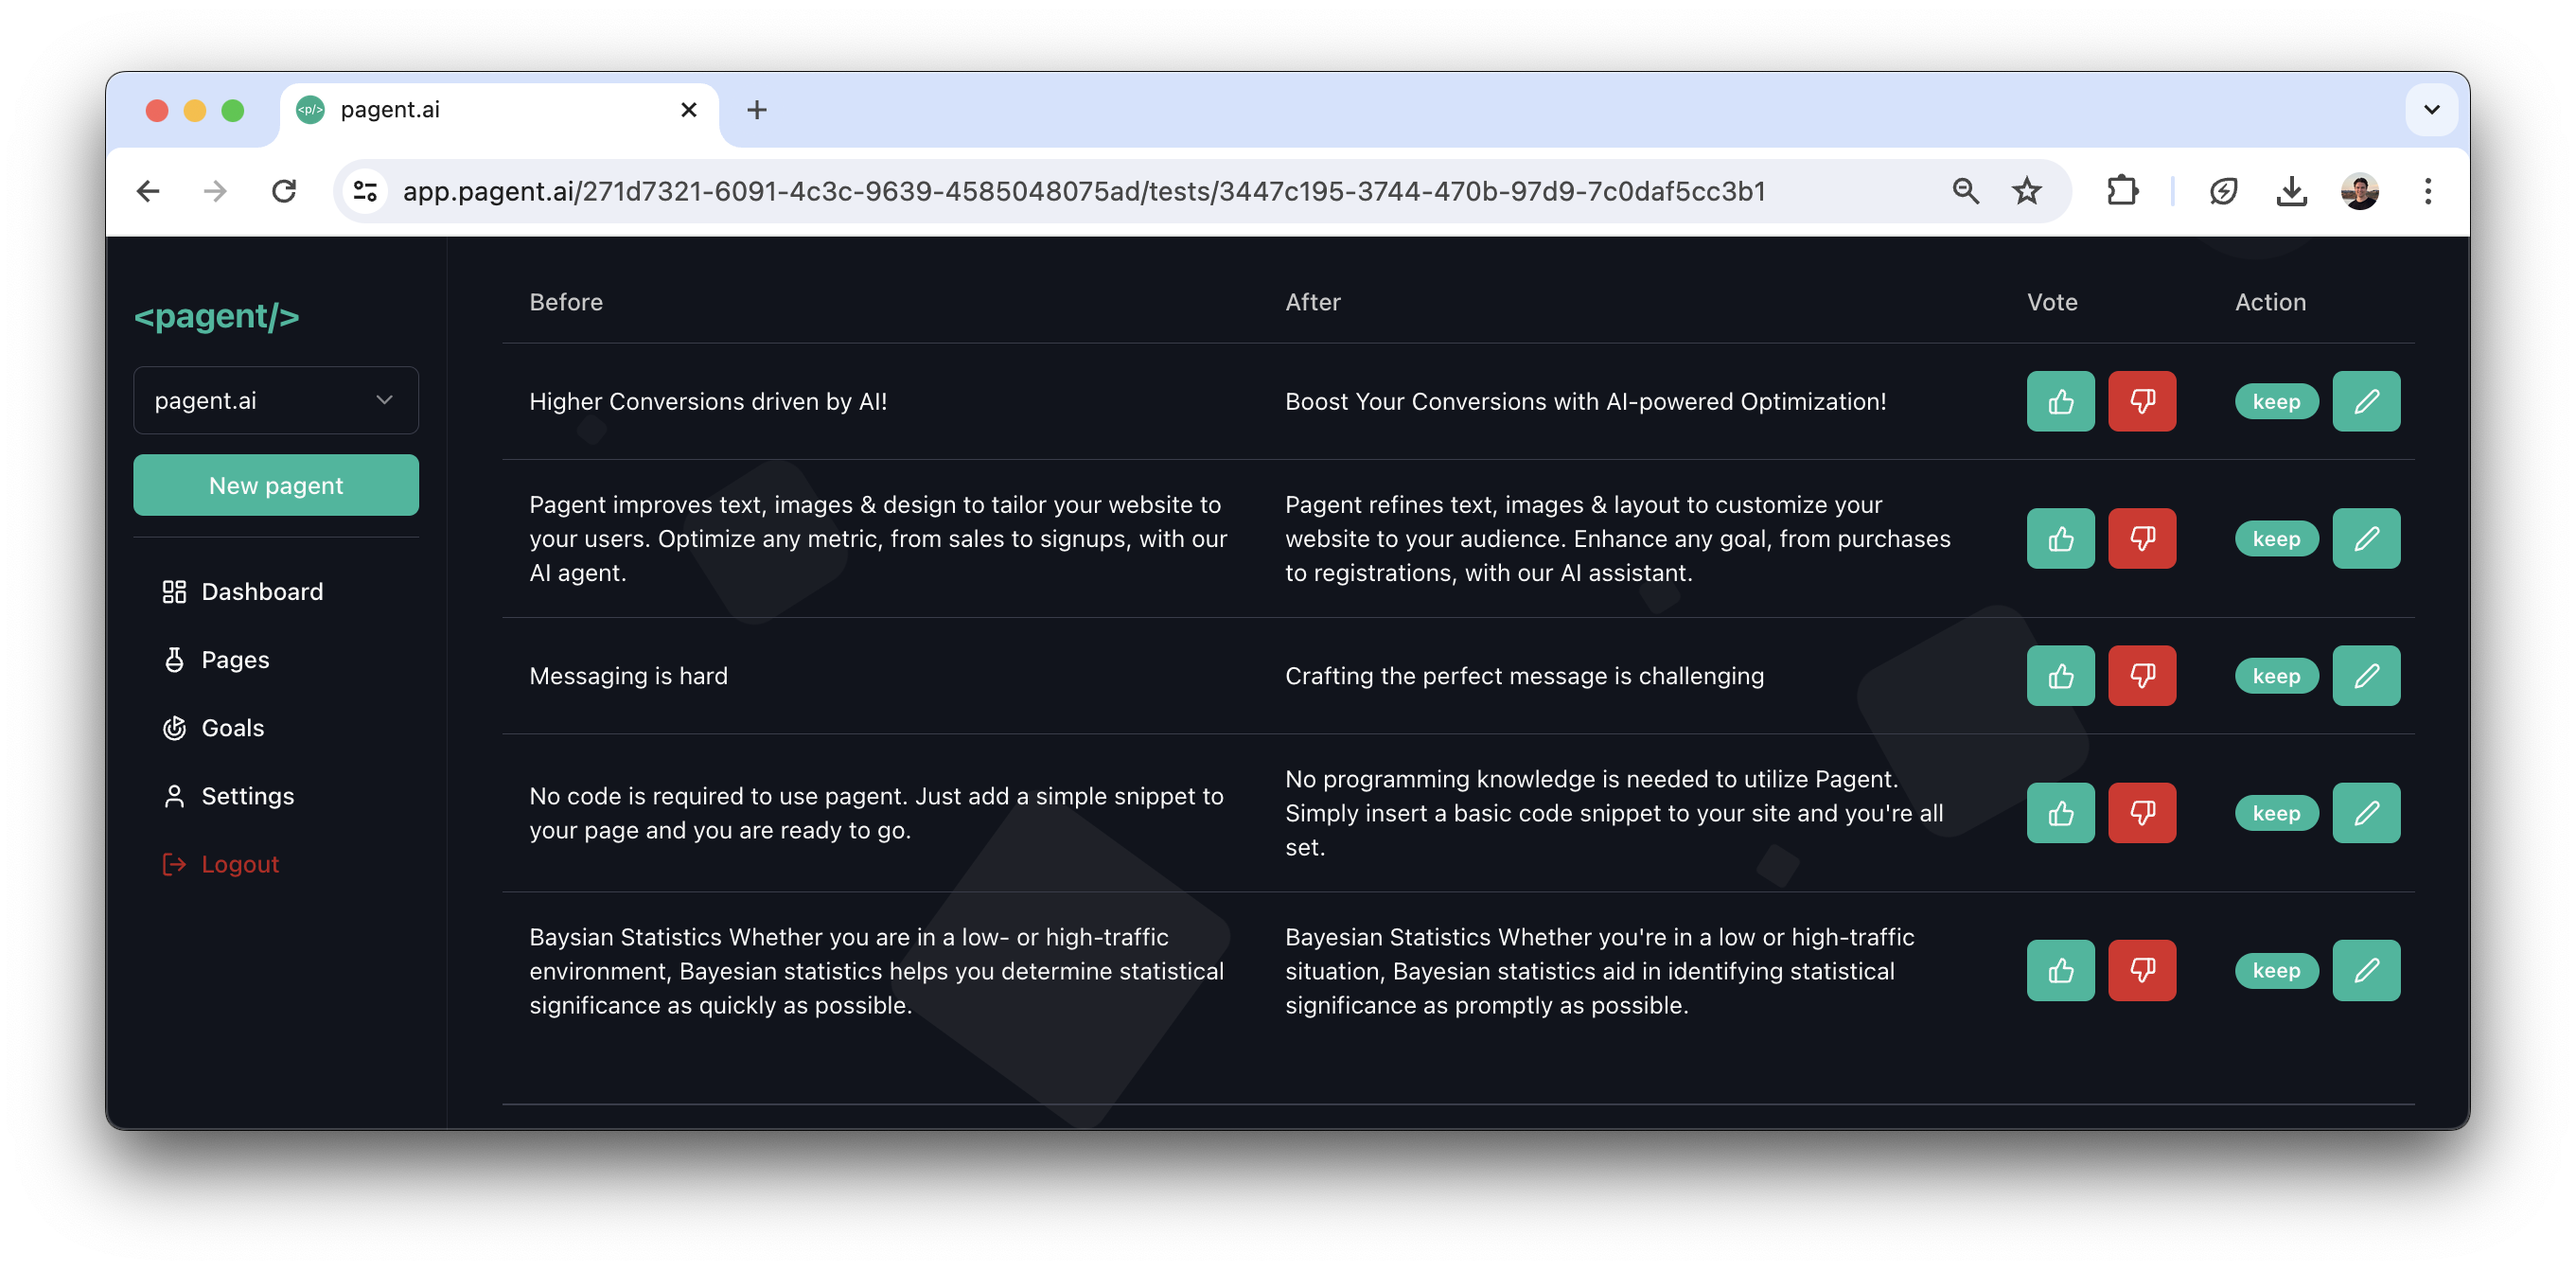Thumbs down the 'No programming knowledge' variant
Viewport: 2576px width, 1270px height.
[2142, 812]
